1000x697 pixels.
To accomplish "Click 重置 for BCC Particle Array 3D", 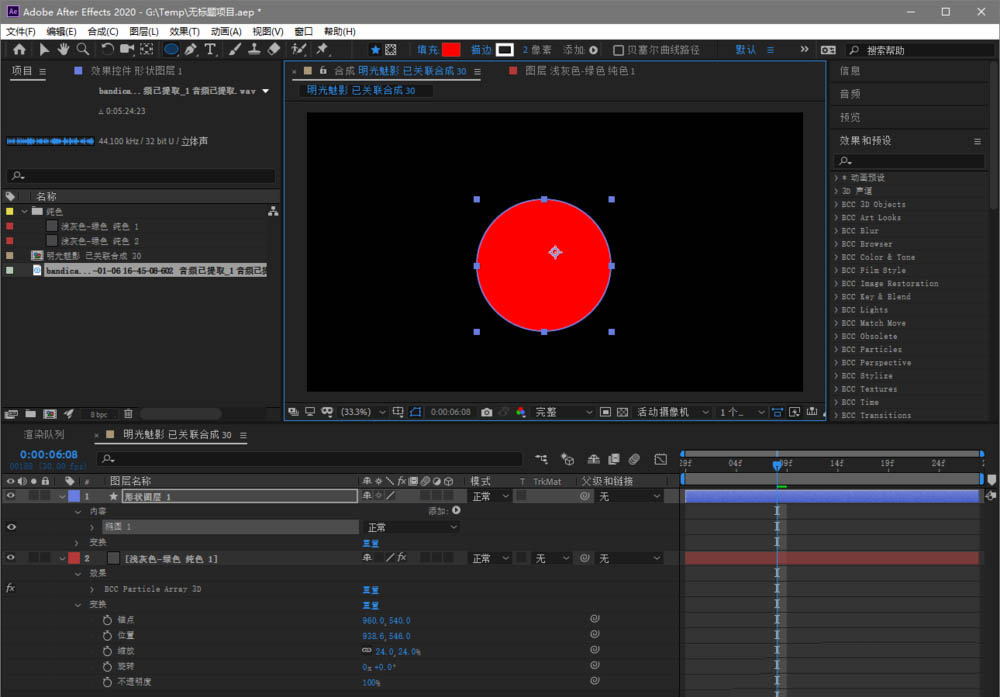I will [370, 590].
